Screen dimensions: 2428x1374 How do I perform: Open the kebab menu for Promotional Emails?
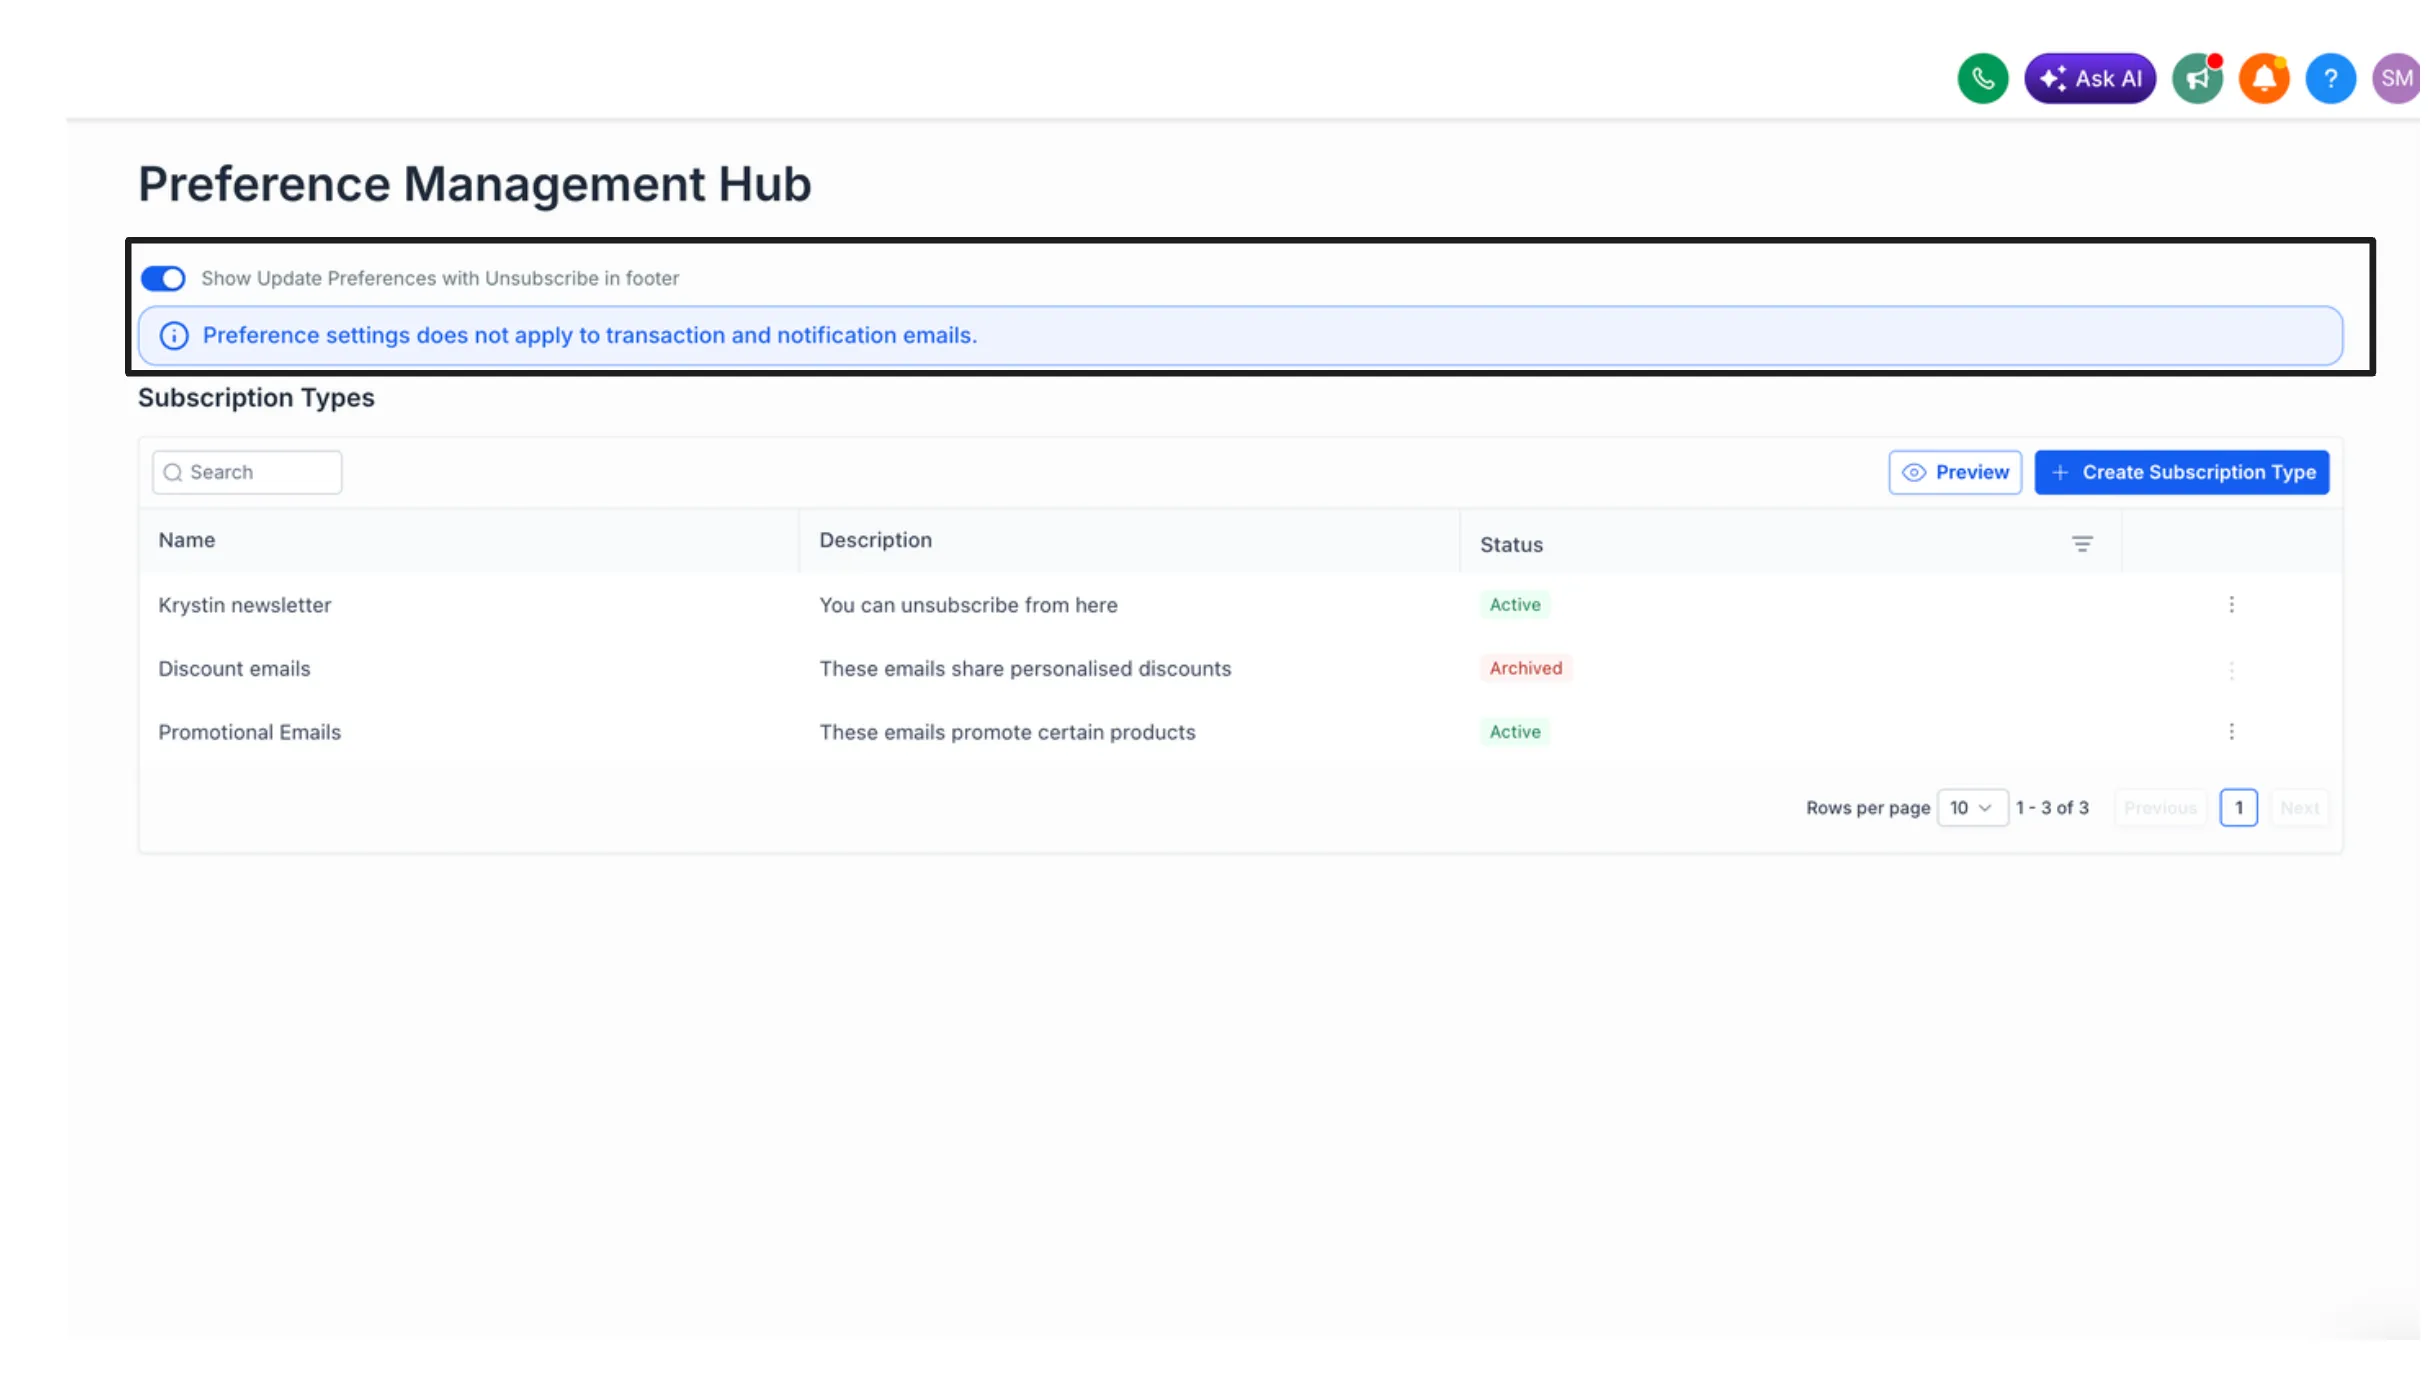coord(2232,731)
